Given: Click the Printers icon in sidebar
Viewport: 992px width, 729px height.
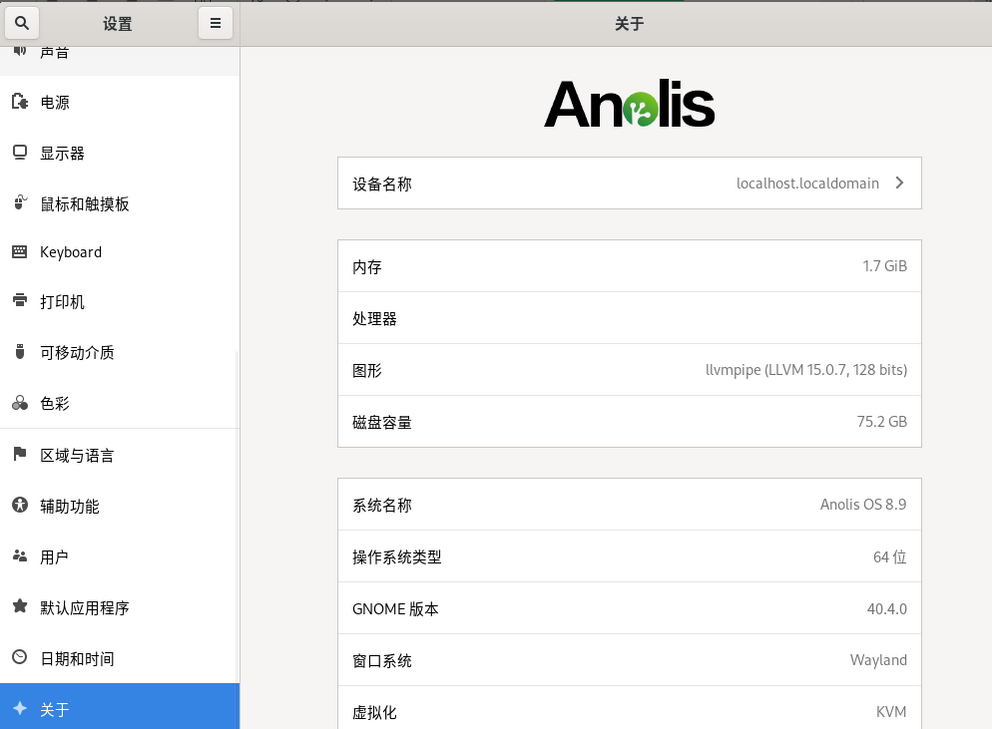Looking at the screenshot, I should point(19,301).
